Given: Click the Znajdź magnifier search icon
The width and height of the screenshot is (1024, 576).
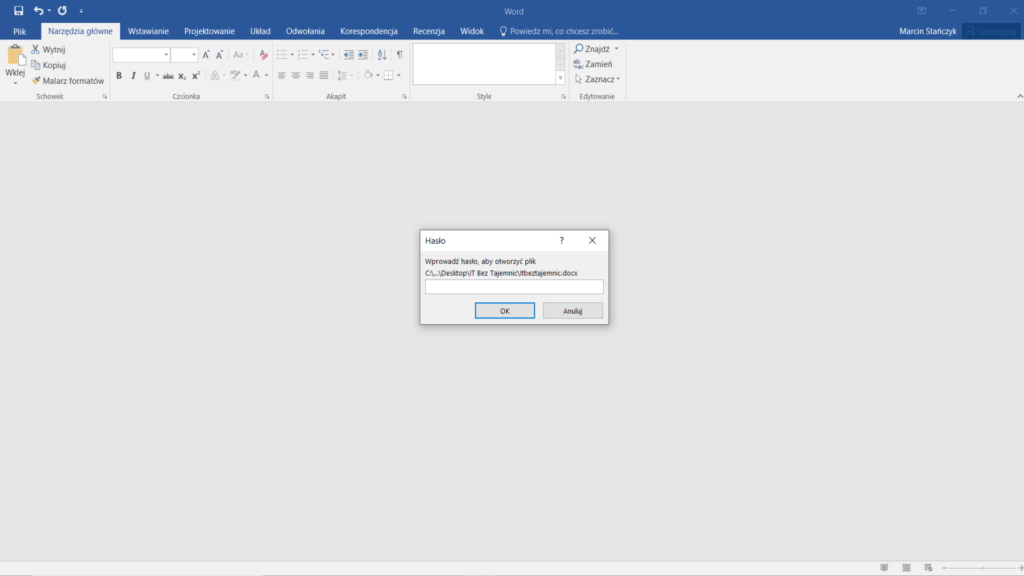Looking at the screenshot, I should click(x=579, y=48).
